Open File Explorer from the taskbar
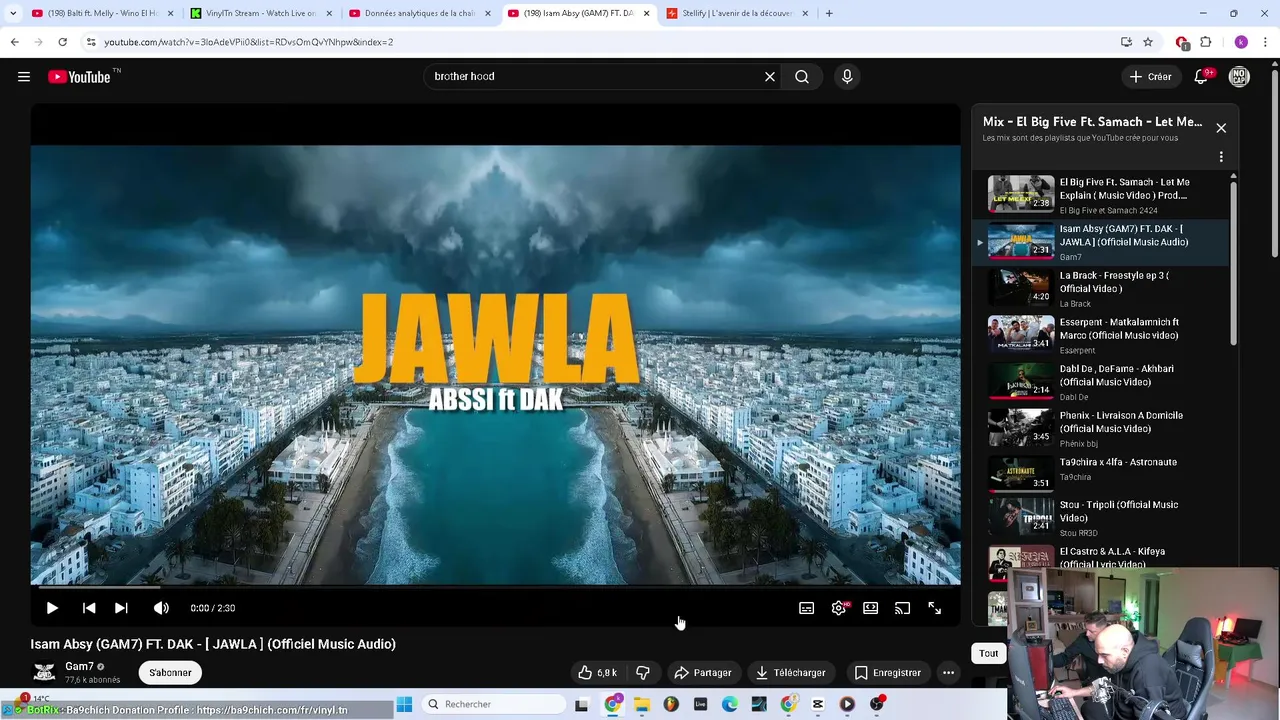Screen dimensions: 1280x720 pos(642,704)
